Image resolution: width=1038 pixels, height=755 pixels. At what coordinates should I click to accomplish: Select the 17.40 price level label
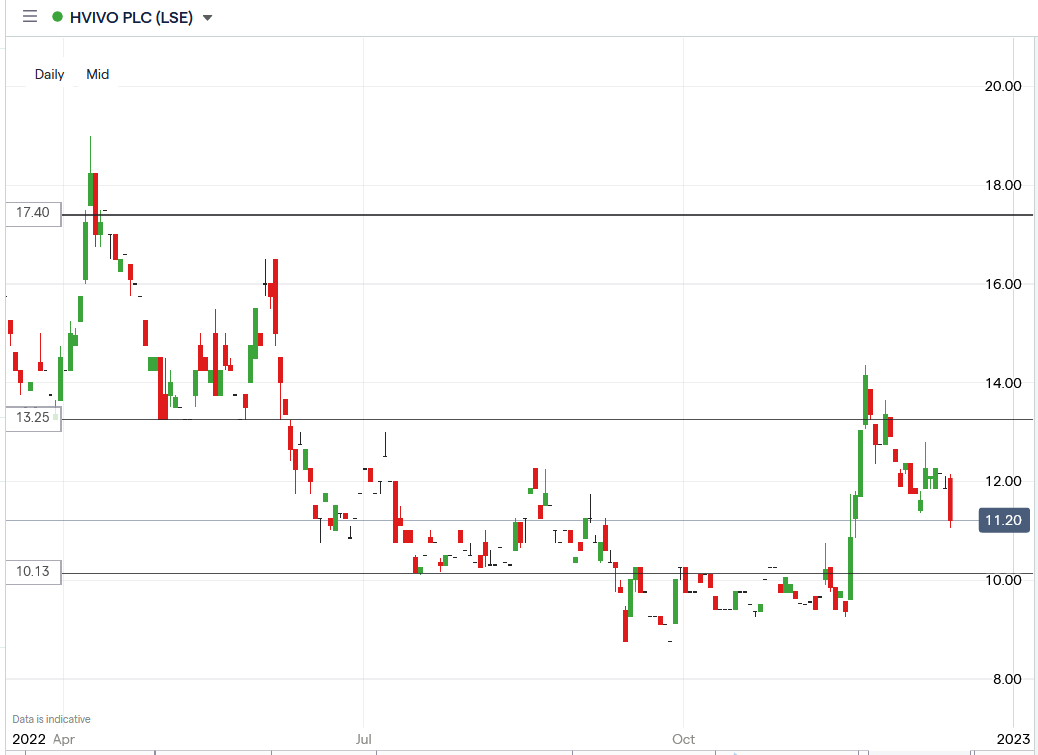33,213
